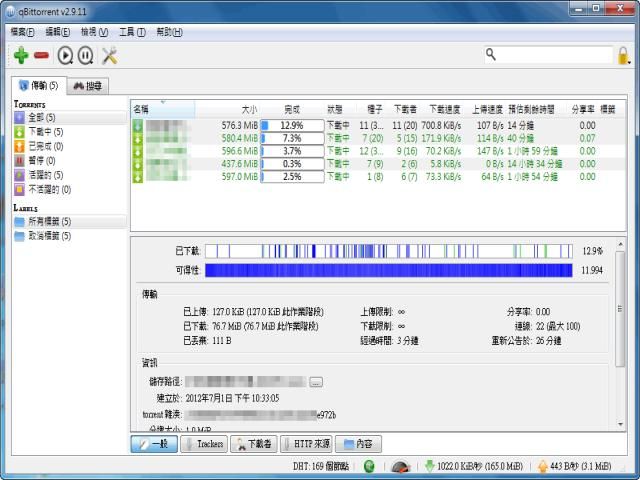Switch to the 搜尋 search tab
Image resolution: width=640 pixels, height=480 pixels.
click(87, 86)
